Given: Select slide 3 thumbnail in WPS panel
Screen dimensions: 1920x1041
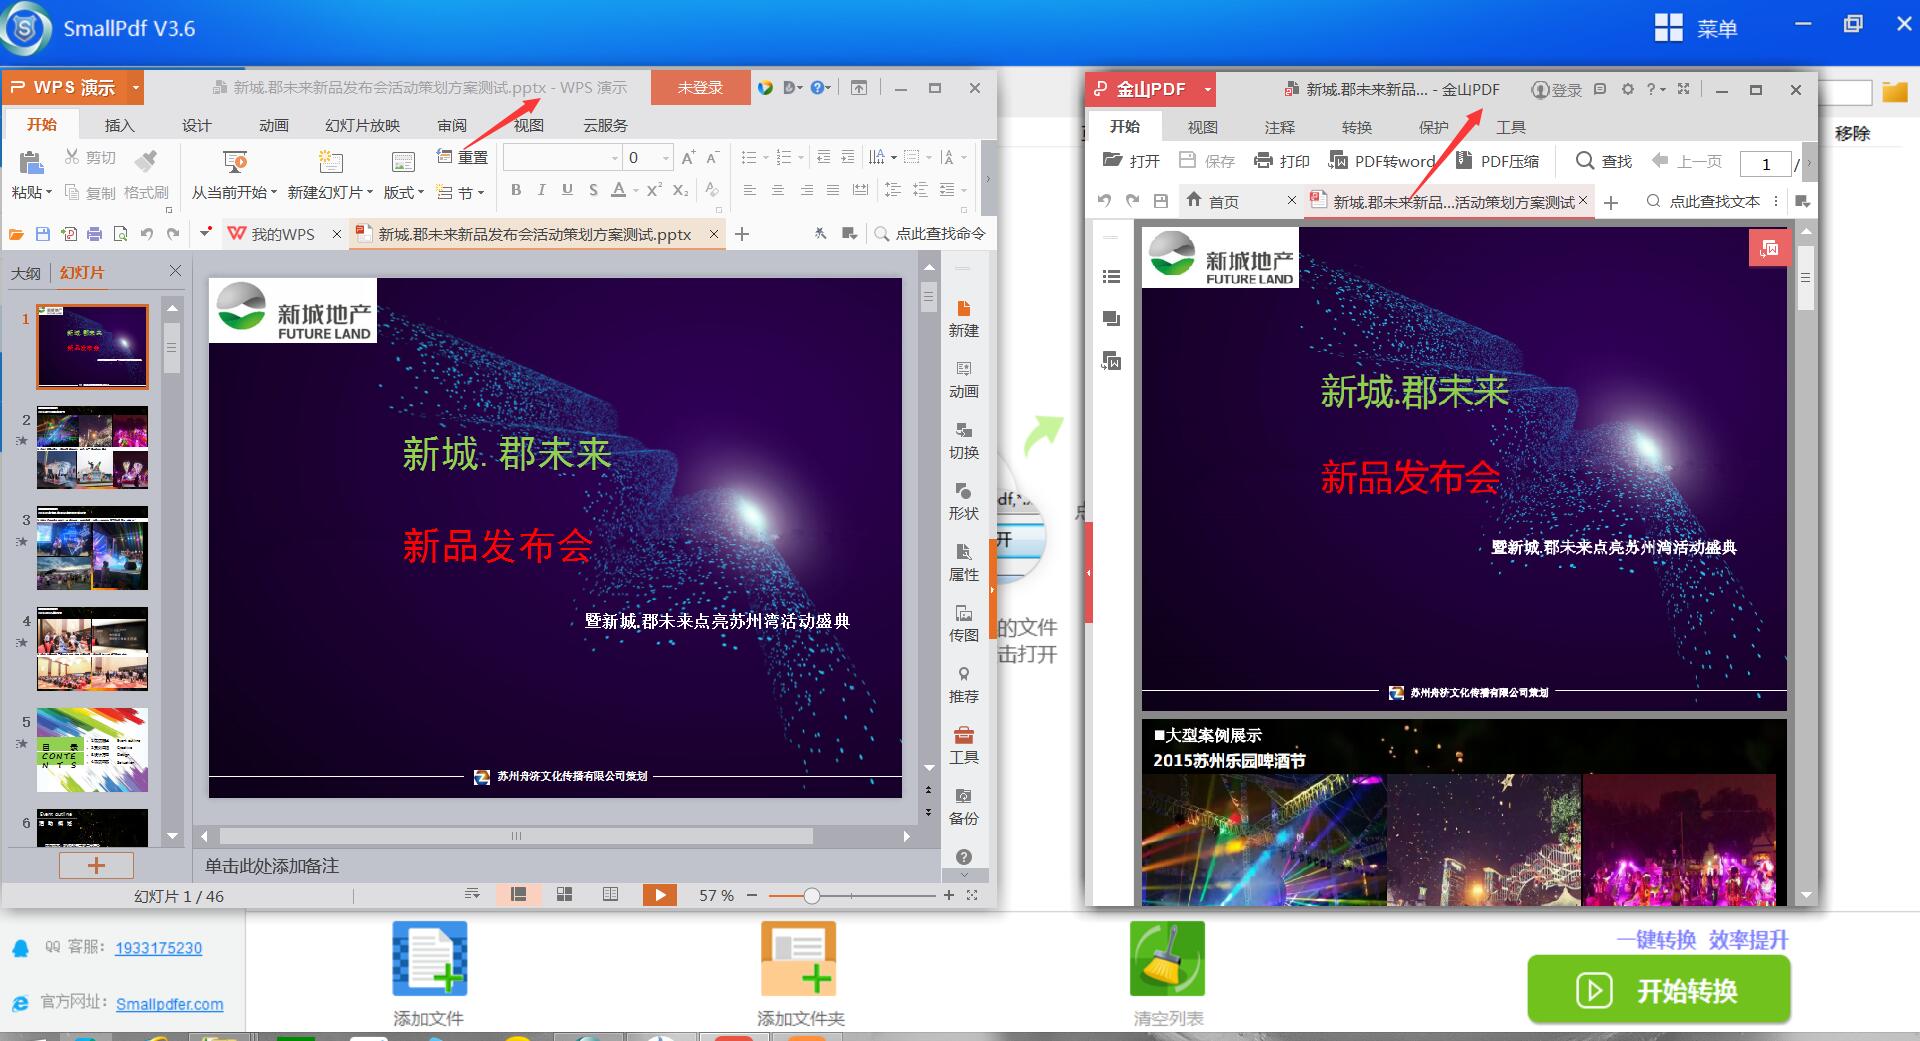Looking at the screenshot, I should pos(92,548).
